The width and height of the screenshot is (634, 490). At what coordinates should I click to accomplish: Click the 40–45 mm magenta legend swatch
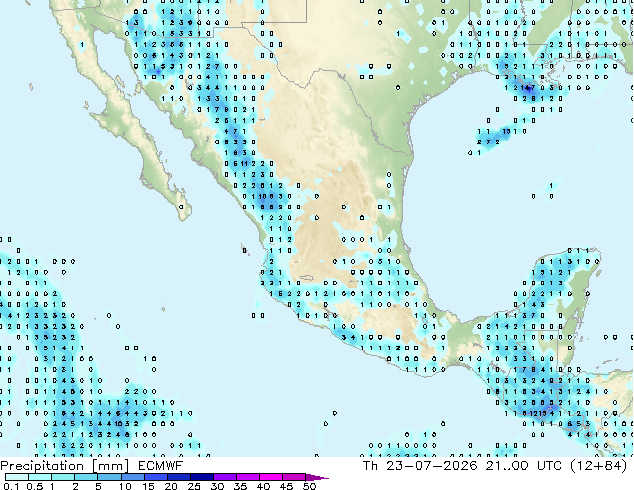tap(271, 477)
